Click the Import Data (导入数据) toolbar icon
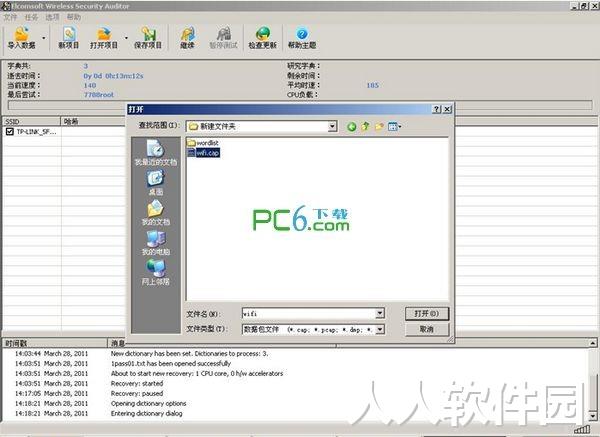 click(22, 38)
